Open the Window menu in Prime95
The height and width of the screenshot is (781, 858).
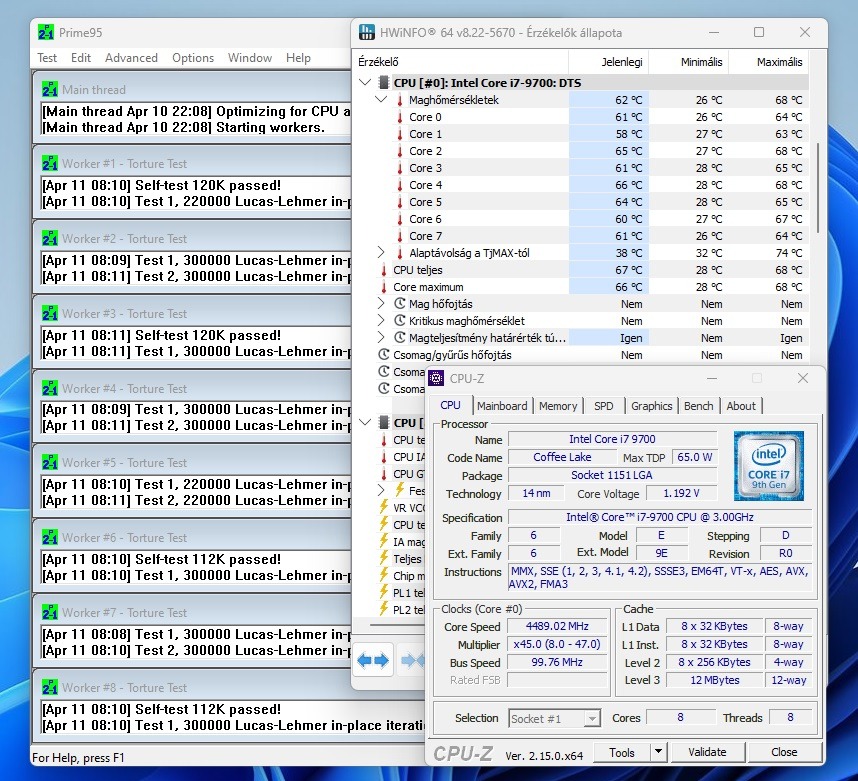[250, 57]
